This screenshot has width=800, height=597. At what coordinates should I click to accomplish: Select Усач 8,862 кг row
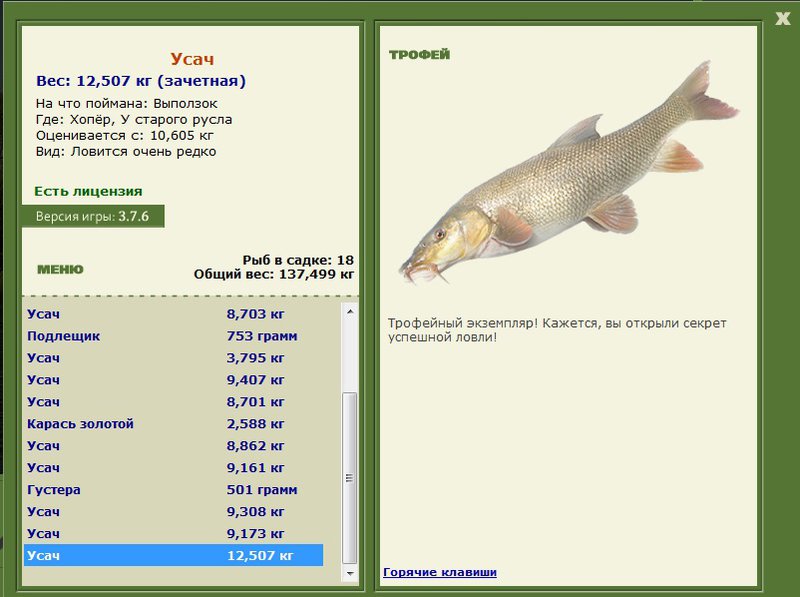click(x=173, y=445)
